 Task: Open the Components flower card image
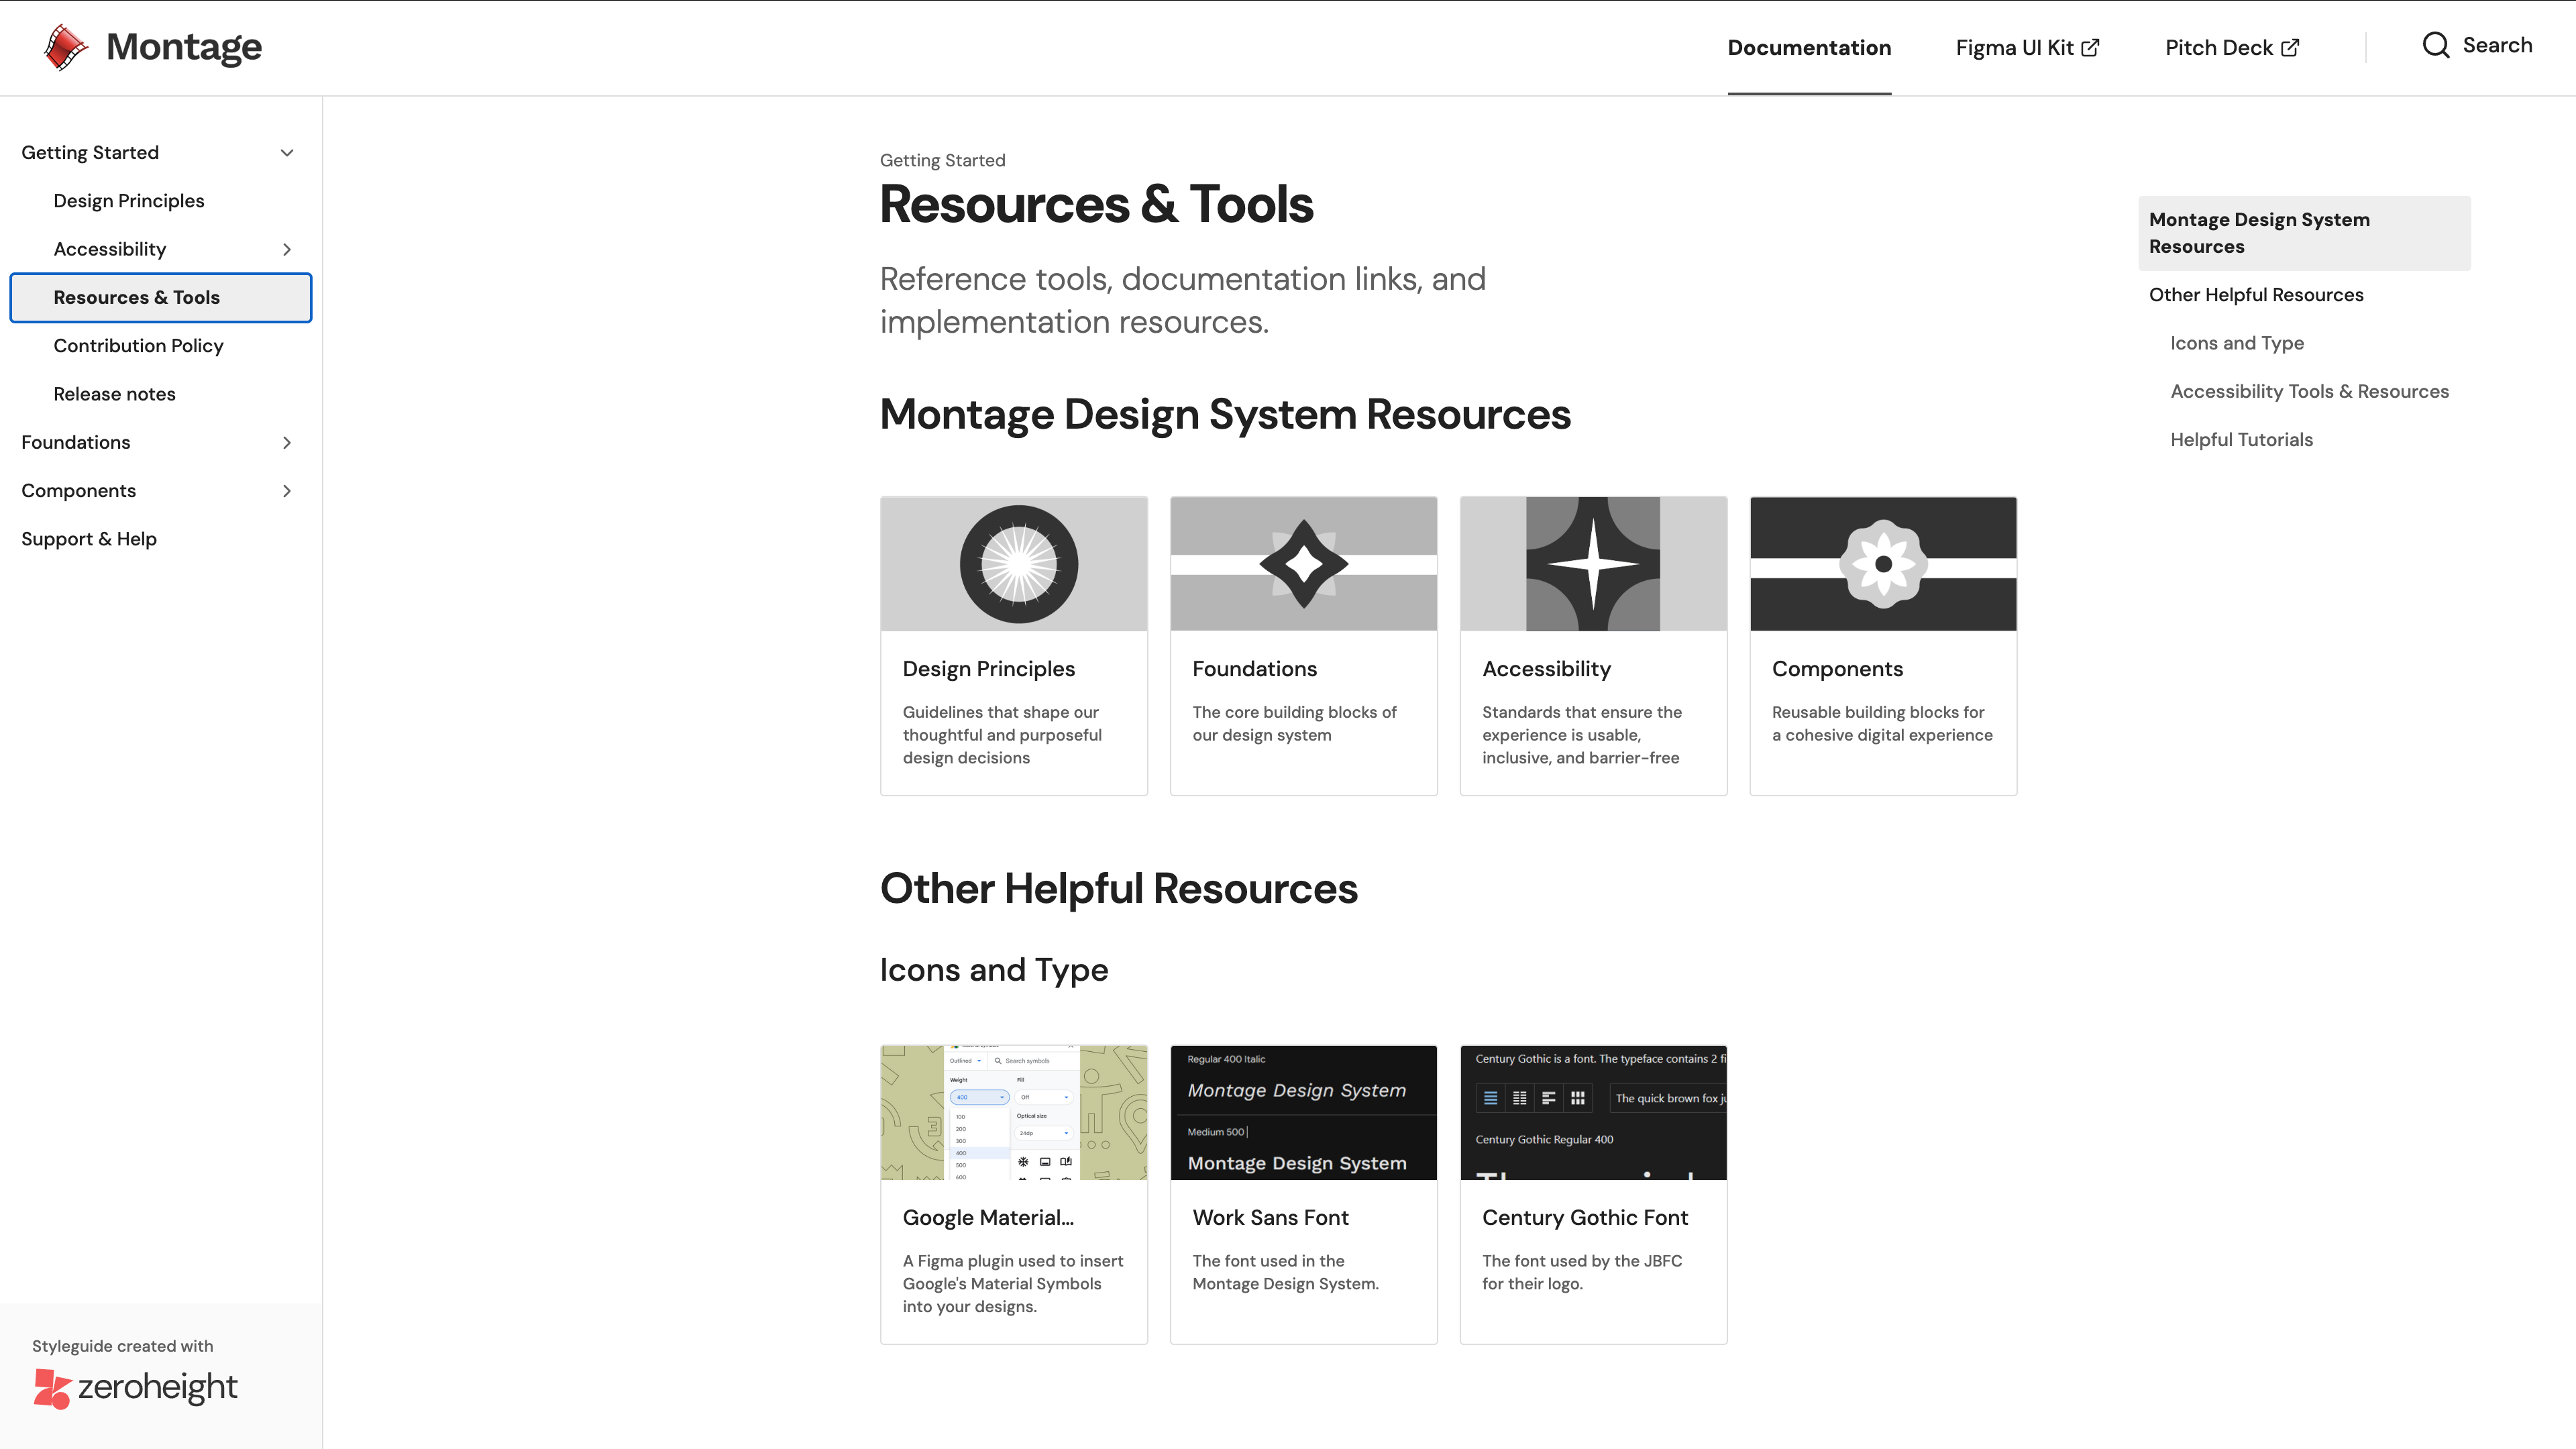1882,564
